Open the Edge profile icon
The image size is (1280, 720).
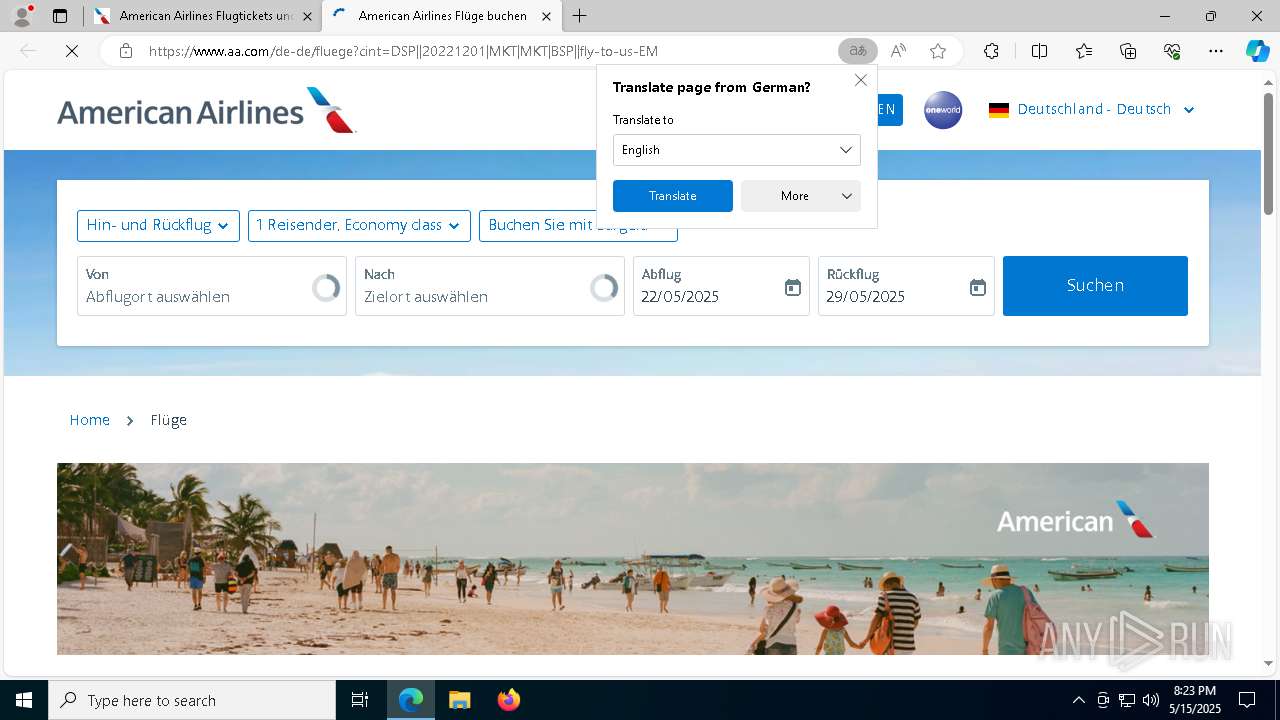(x=22, y=16)
